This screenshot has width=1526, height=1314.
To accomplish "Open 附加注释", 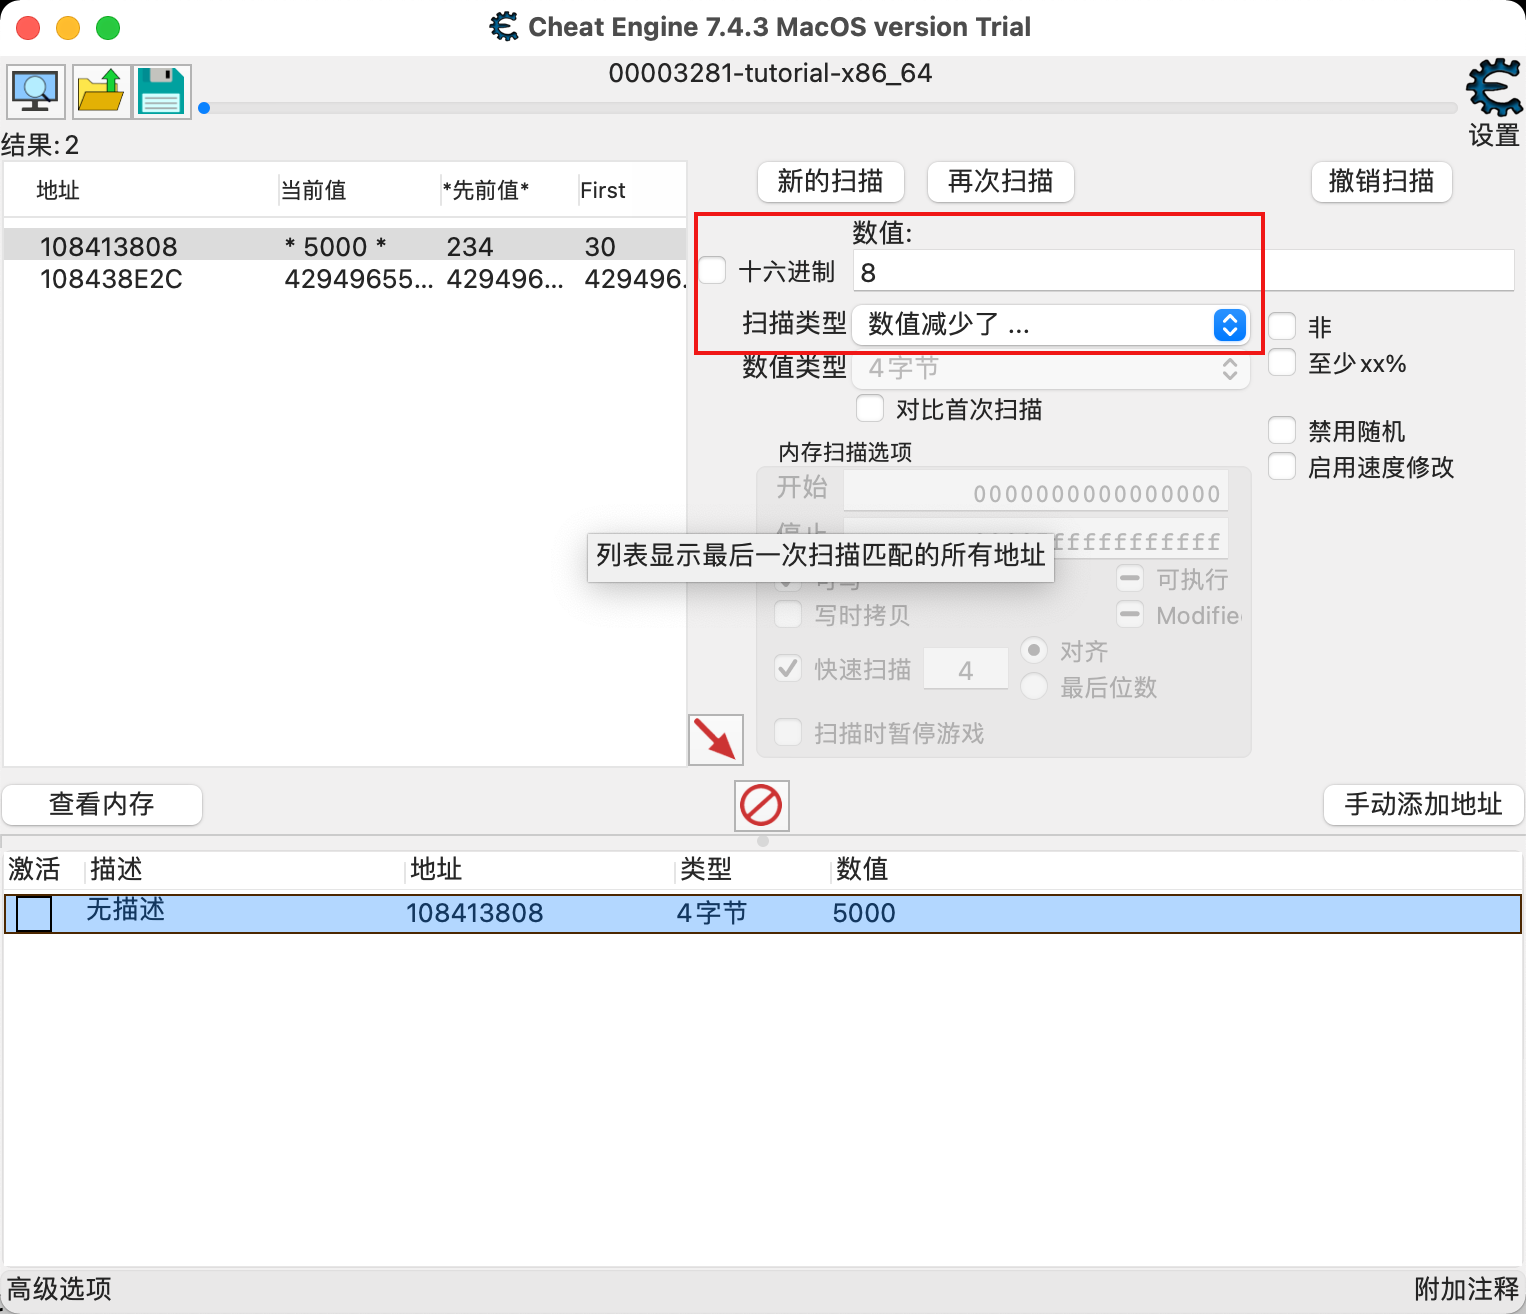I will coord(1464,1289).
